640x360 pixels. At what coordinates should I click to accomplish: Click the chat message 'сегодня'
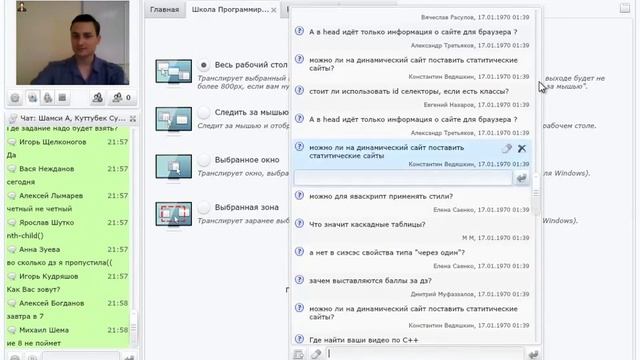(x=21, y=182)
